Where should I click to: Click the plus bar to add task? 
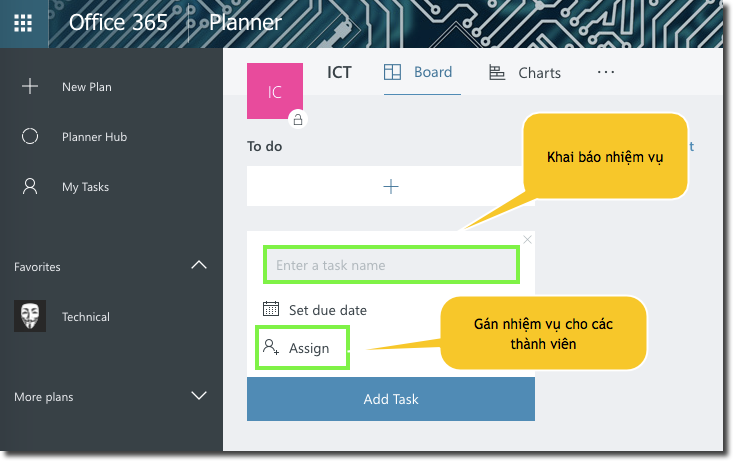(391, 186)
